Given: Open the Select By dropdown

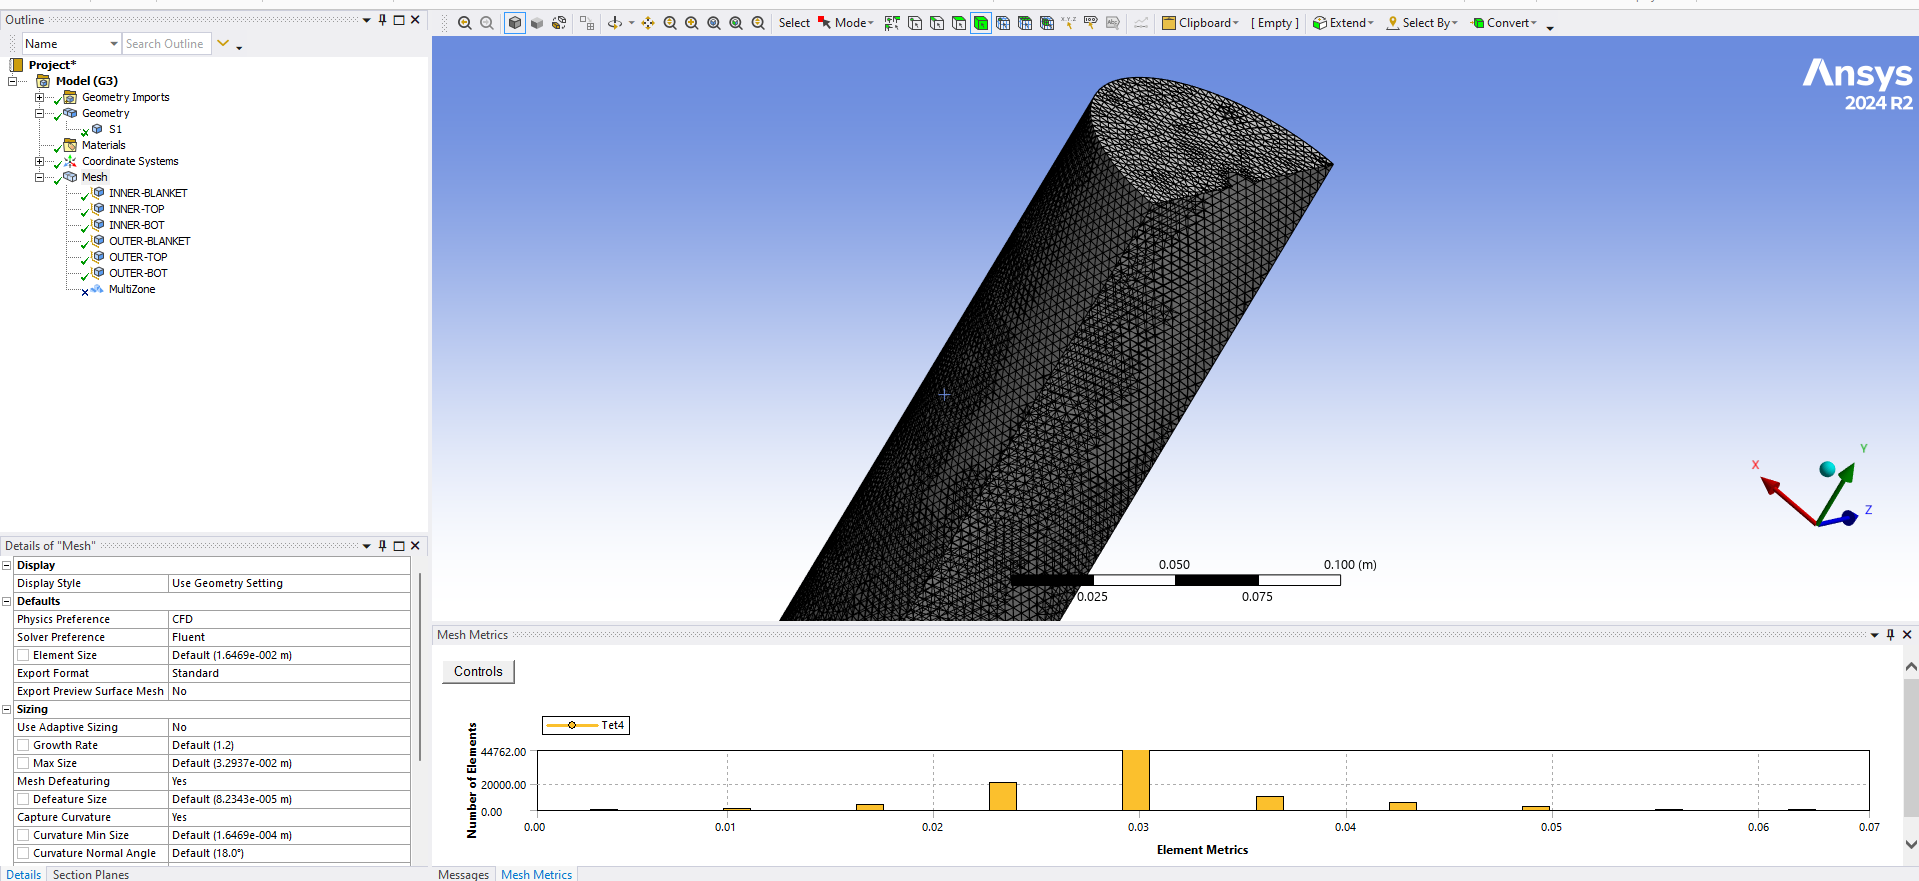Looking at the screenshot, I should click(x=1422, y=23).
